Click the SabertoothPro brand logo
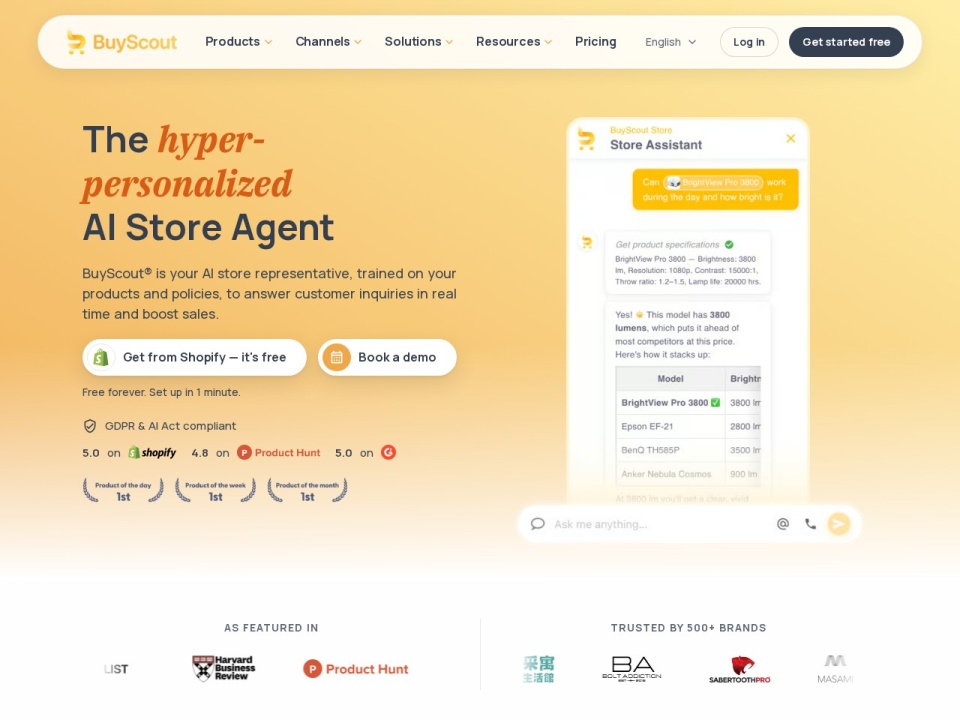960x720 pixels. pyautogui.click(x=740, y=669)
